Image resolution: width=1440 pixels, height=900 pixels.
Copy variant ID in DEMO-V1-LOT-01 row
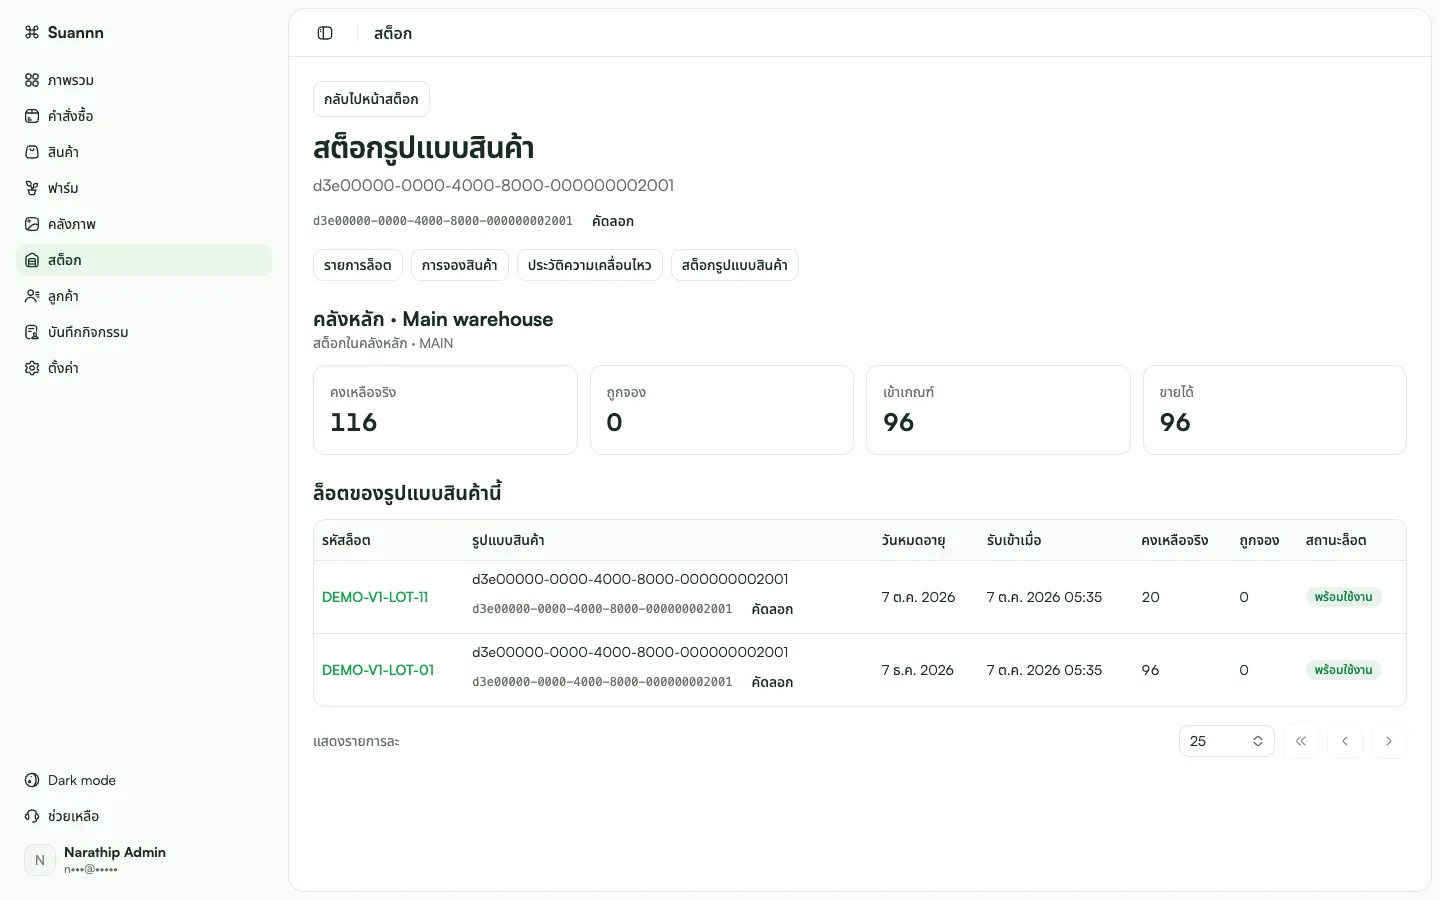coord(772,682)
